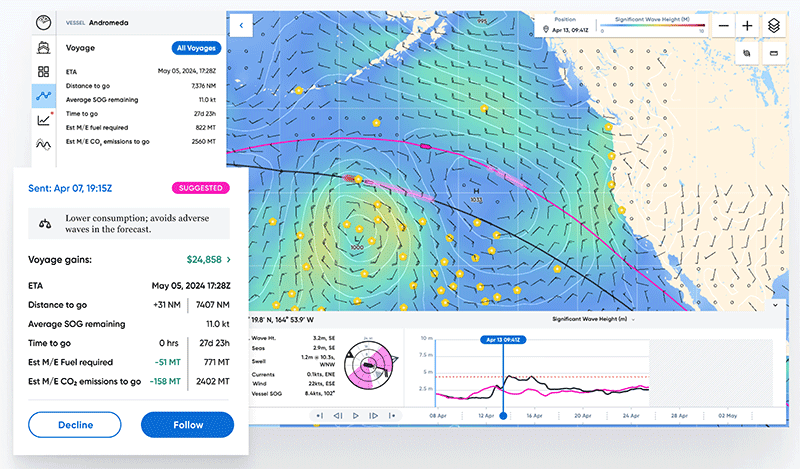Collapse the side panel with back chevron
This screenshot has height=469, width=800.
241,26
